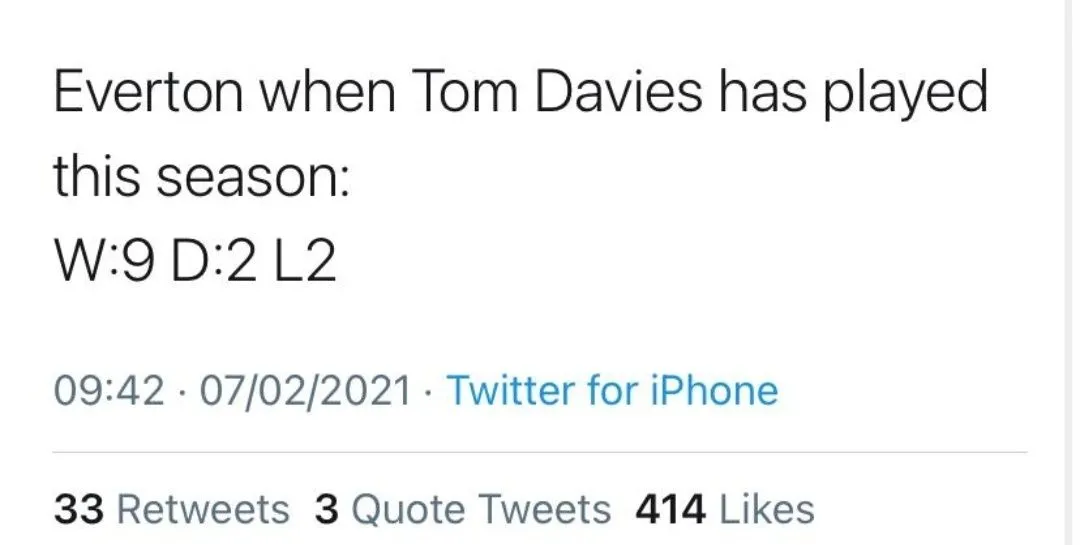This screenshot has height=545, width=1080.
Task: Click the likes count number 414
Action: coord(668,510)
